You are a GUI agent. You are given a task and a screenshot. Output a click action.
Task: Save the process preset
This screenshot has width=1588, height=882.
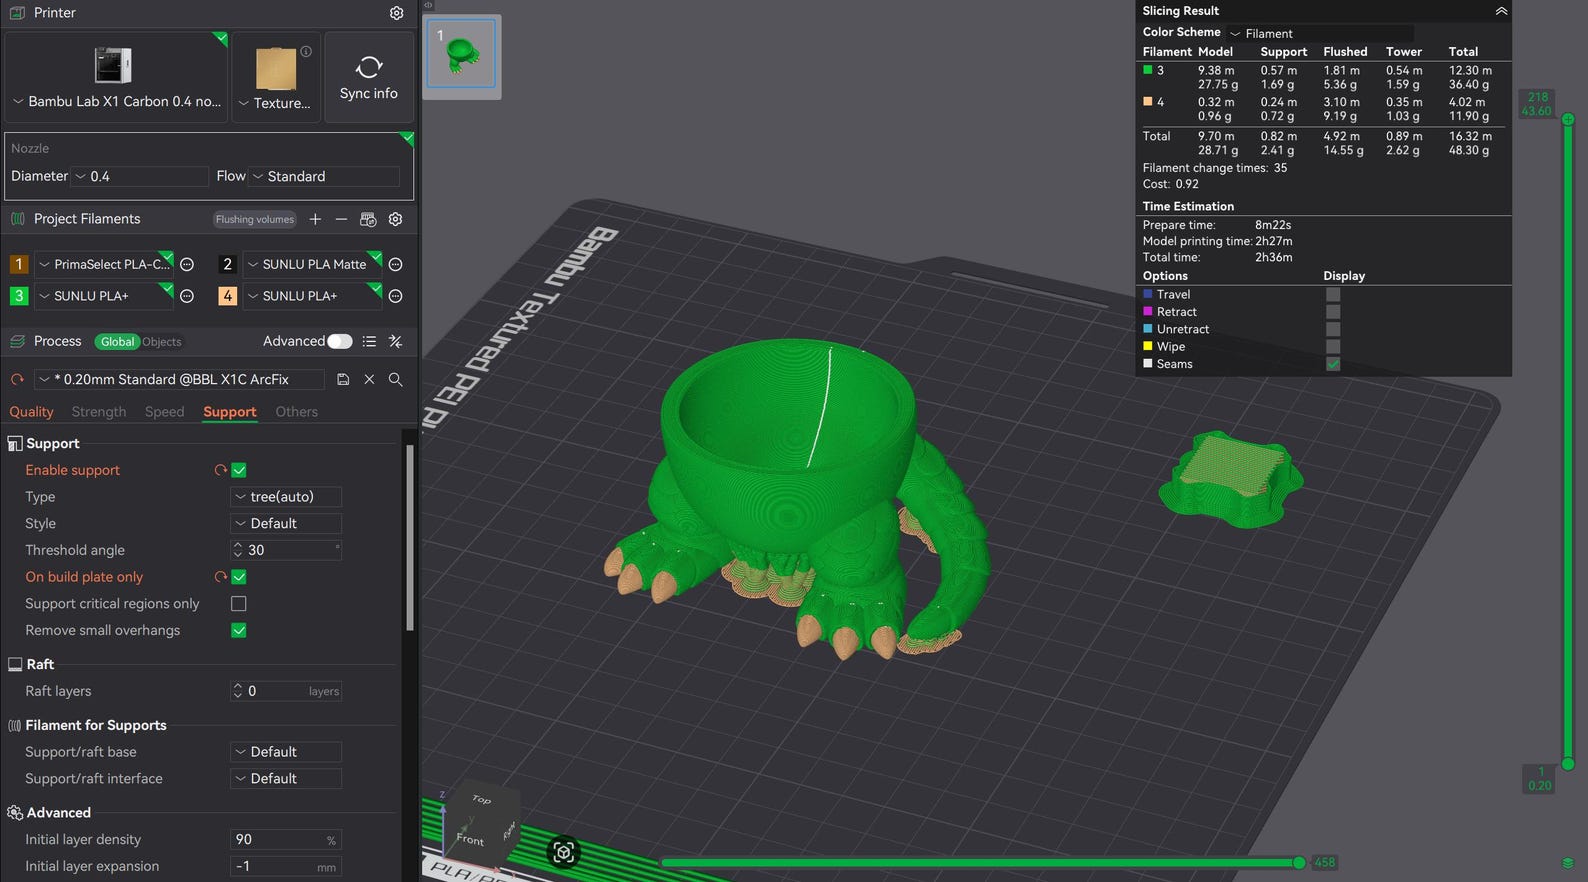(x=343, y=380)
